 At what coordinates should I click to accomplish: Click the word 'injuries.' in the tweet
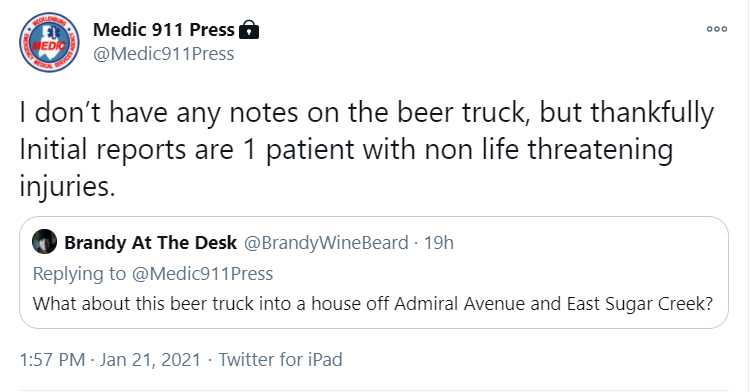click(67, 187)
